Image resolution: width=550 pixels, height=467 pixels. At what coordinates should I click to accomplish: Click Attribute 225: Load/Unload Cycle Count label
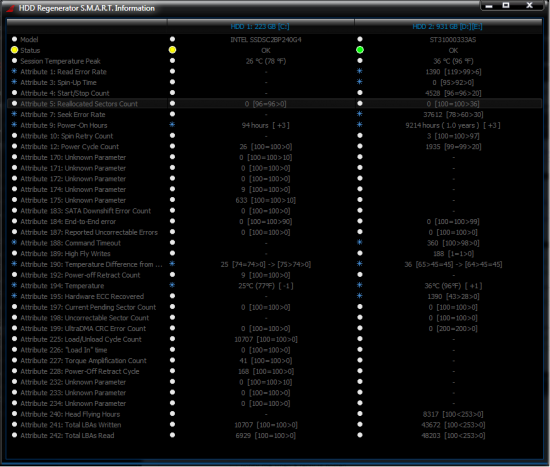(x=81, y=339)
